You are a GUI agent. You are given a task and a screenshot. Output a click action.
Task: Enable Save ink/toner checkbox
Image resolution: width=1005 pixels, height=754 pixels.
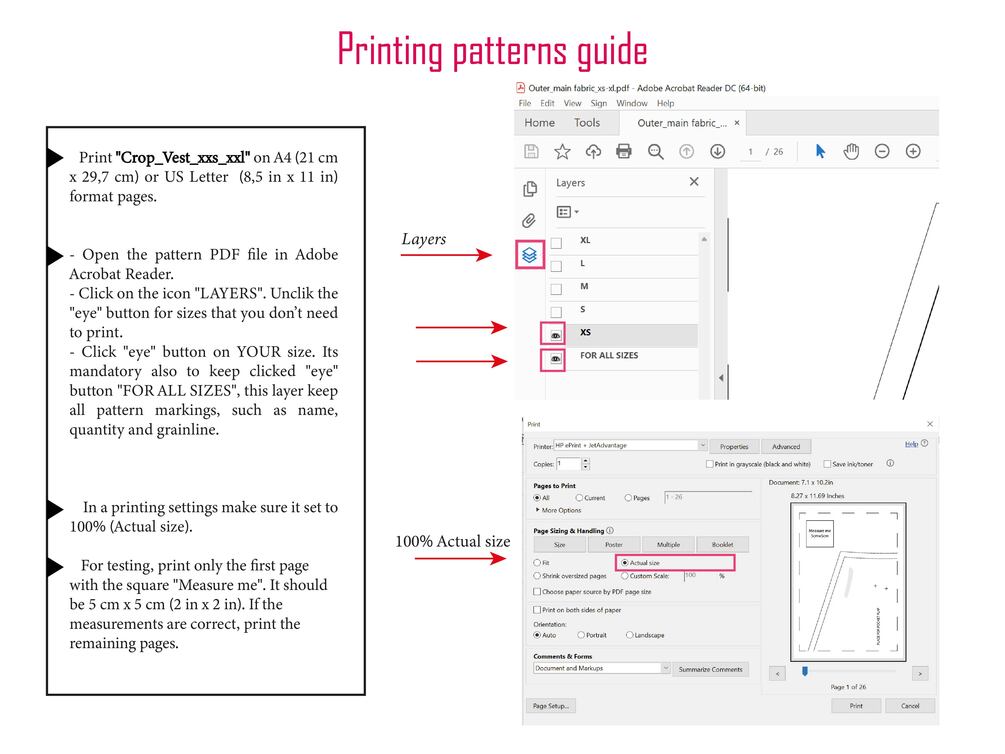click(827, 464)
